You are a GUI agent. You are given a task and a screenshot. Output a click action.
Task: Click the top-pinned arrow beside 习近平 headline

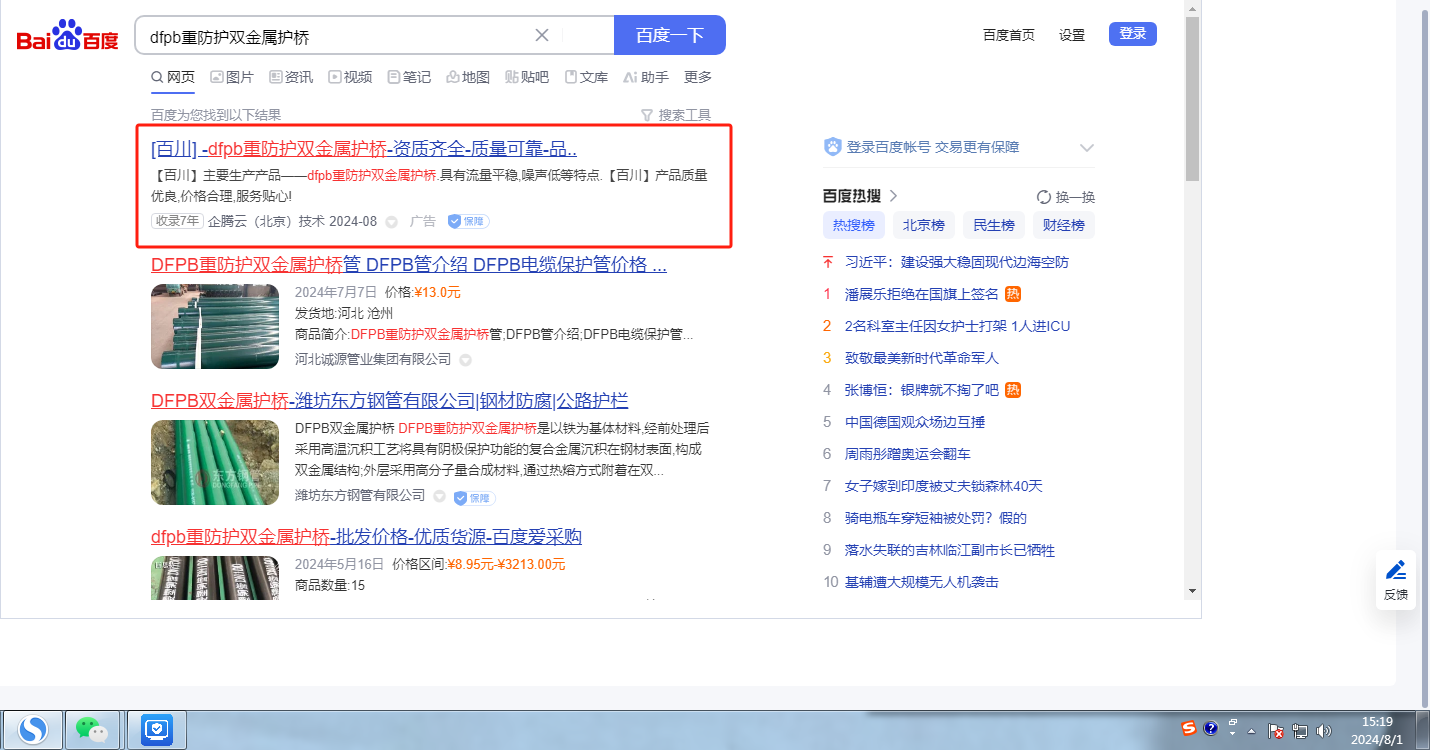tap(827, 262)
